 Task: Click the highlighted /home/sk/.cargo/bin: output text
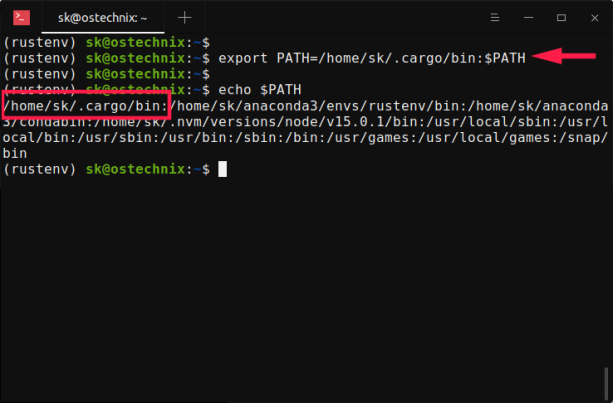(87, 106)
